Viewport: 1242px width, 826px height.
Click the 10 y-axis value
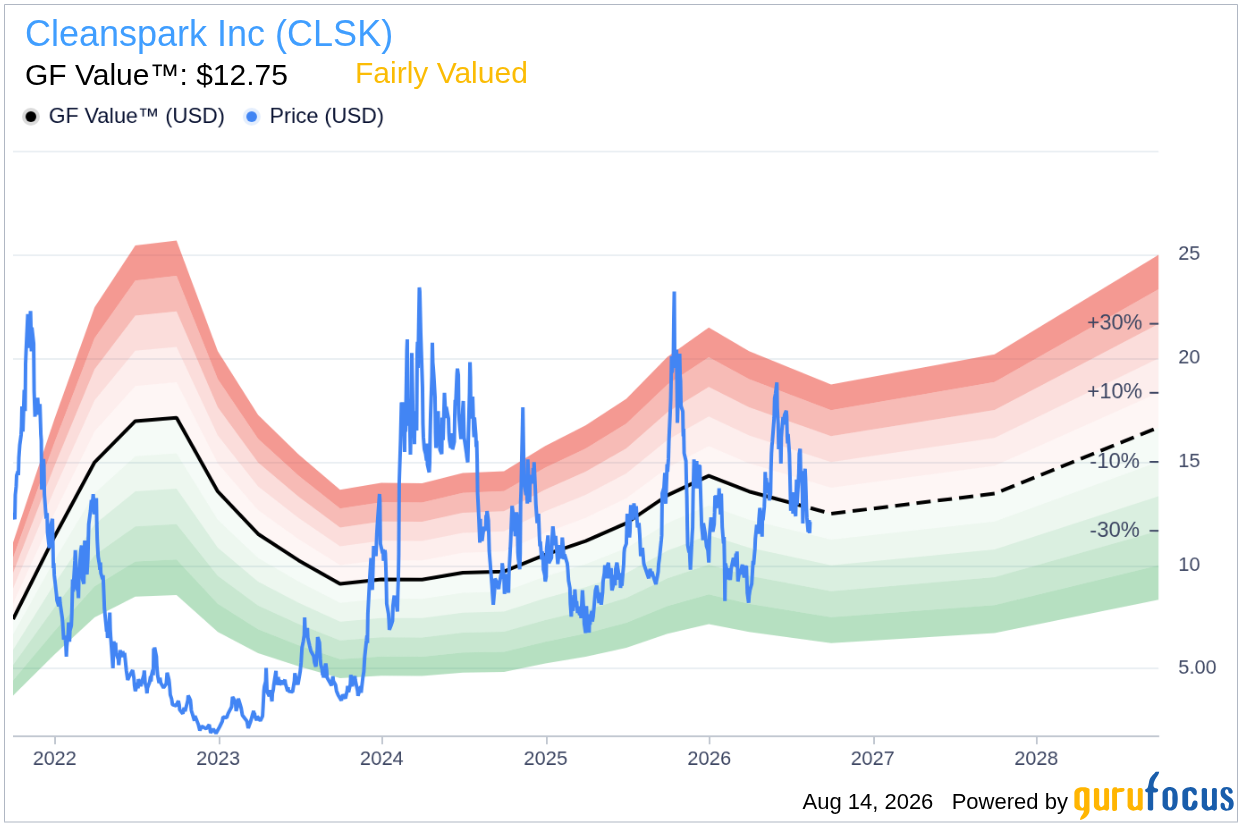[x=1189, y=564]
